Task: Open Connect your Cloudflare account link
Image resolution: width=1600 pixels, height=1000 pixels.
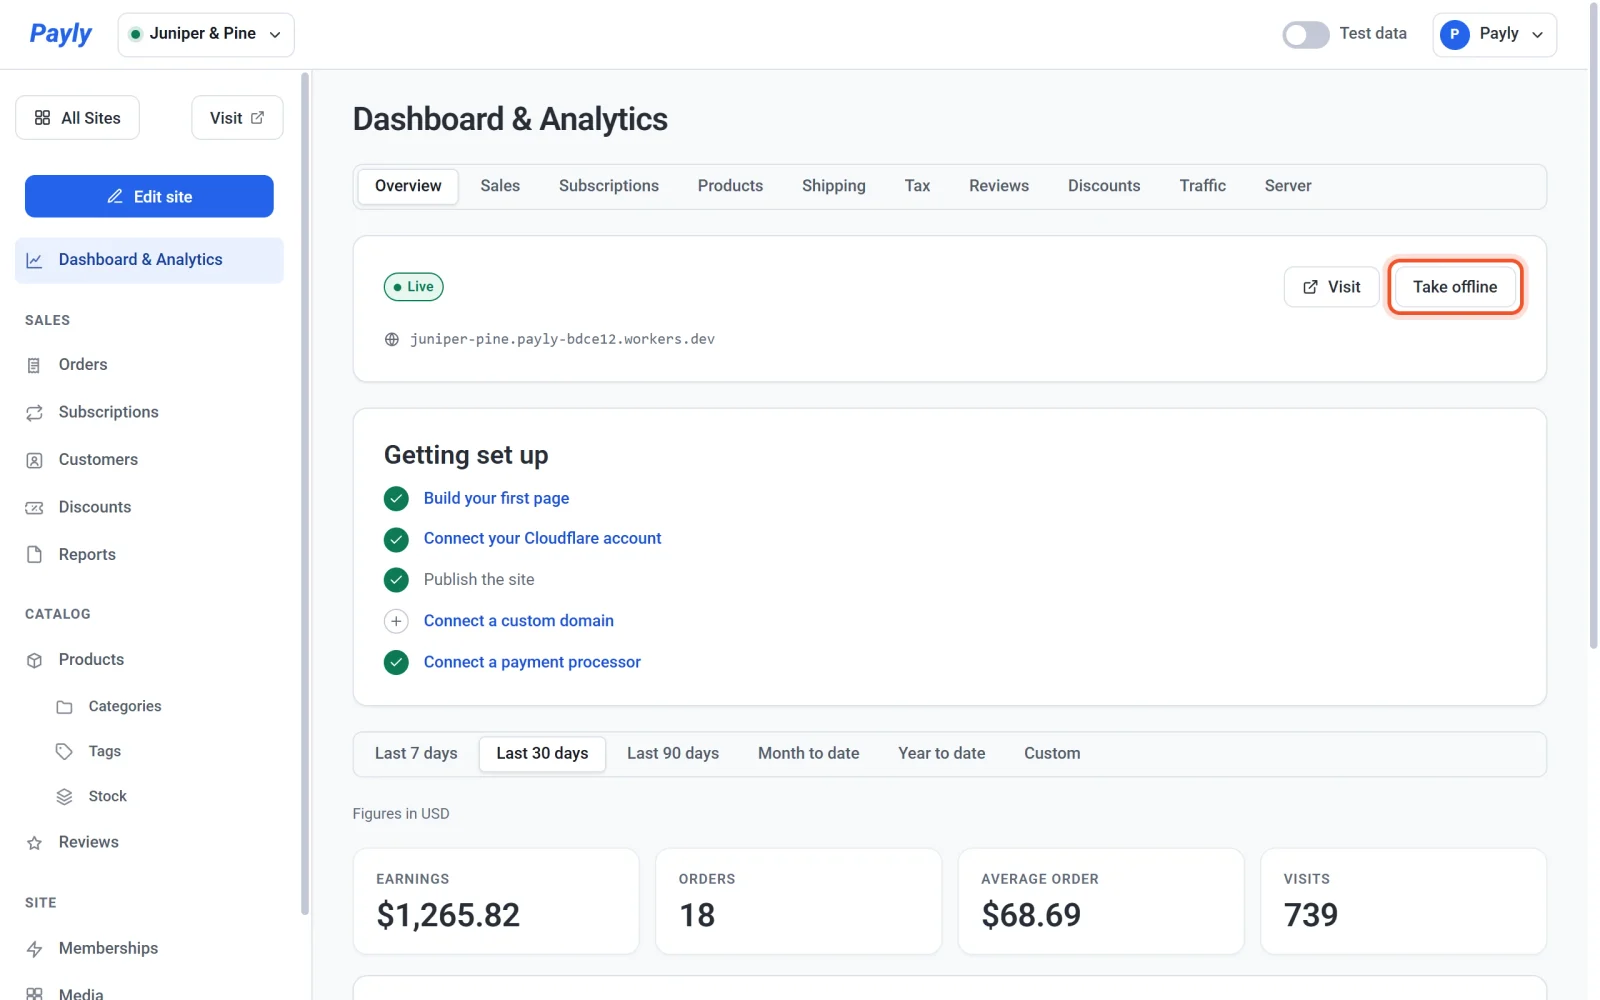Action: [x=542, y=538]
